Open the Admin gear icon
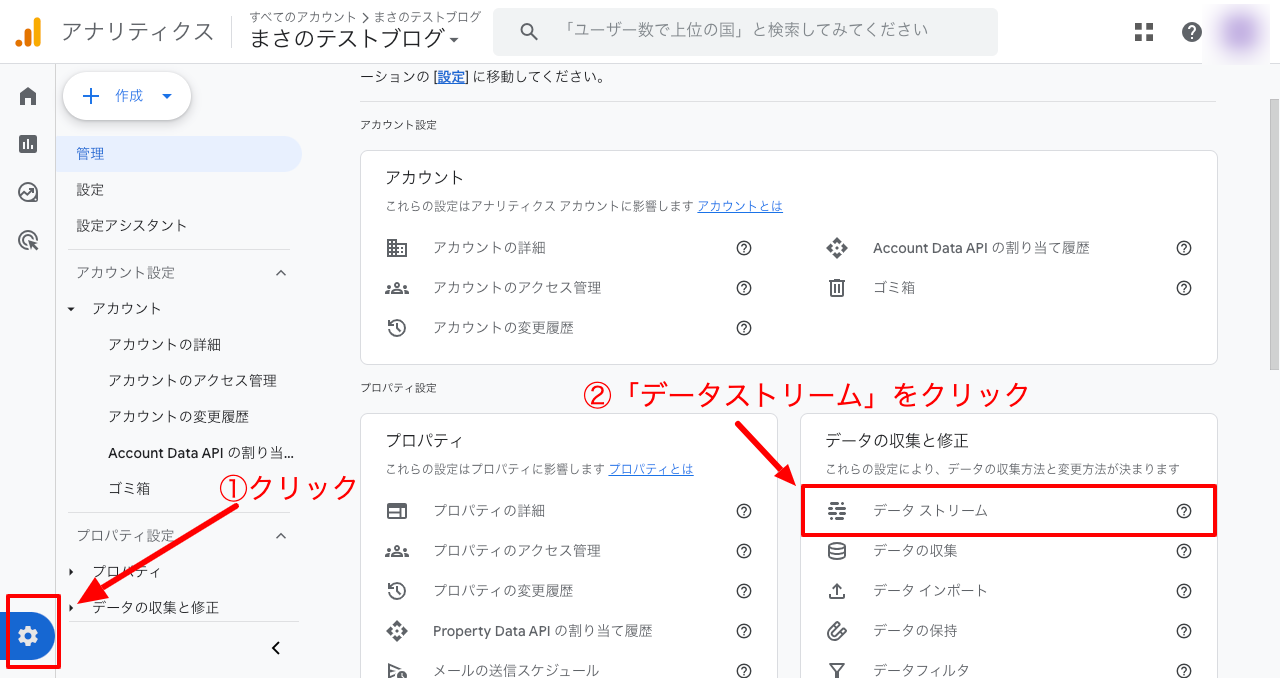 tap(28, 635)
